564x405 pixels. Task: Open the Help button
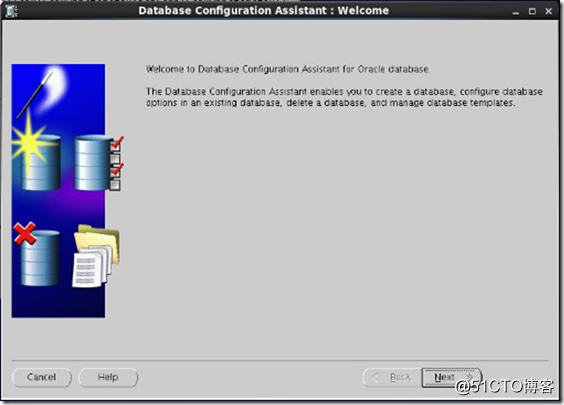(108, 377)
